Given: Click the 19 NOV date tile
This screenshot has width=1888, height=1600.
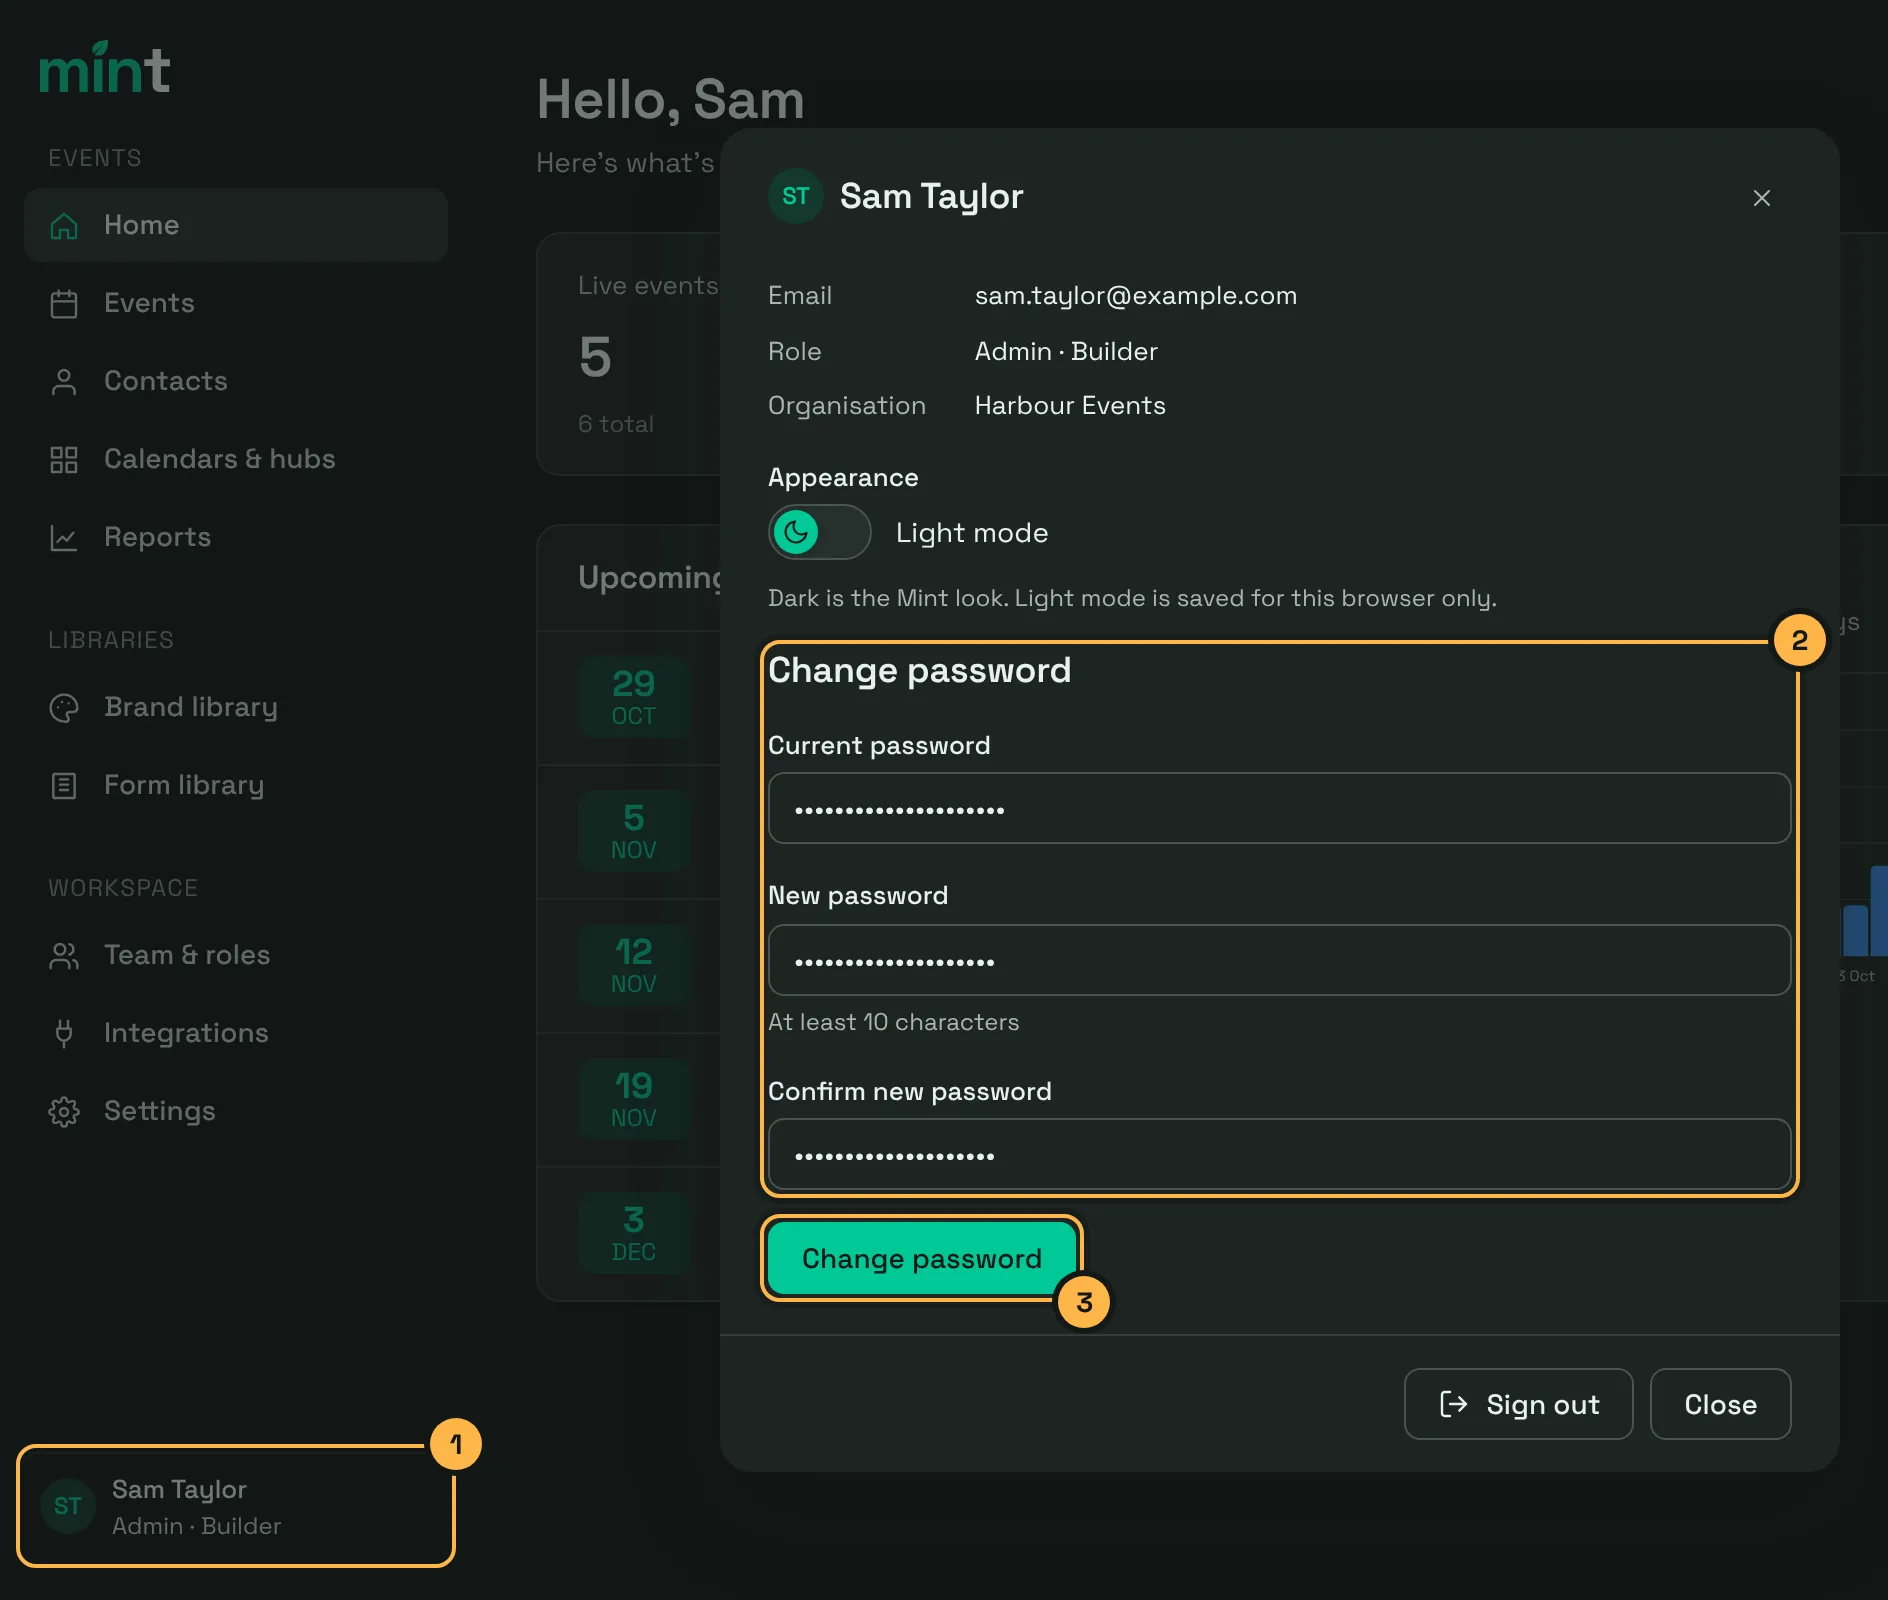Looking at the screenshot, I should tap(634, 1099).
